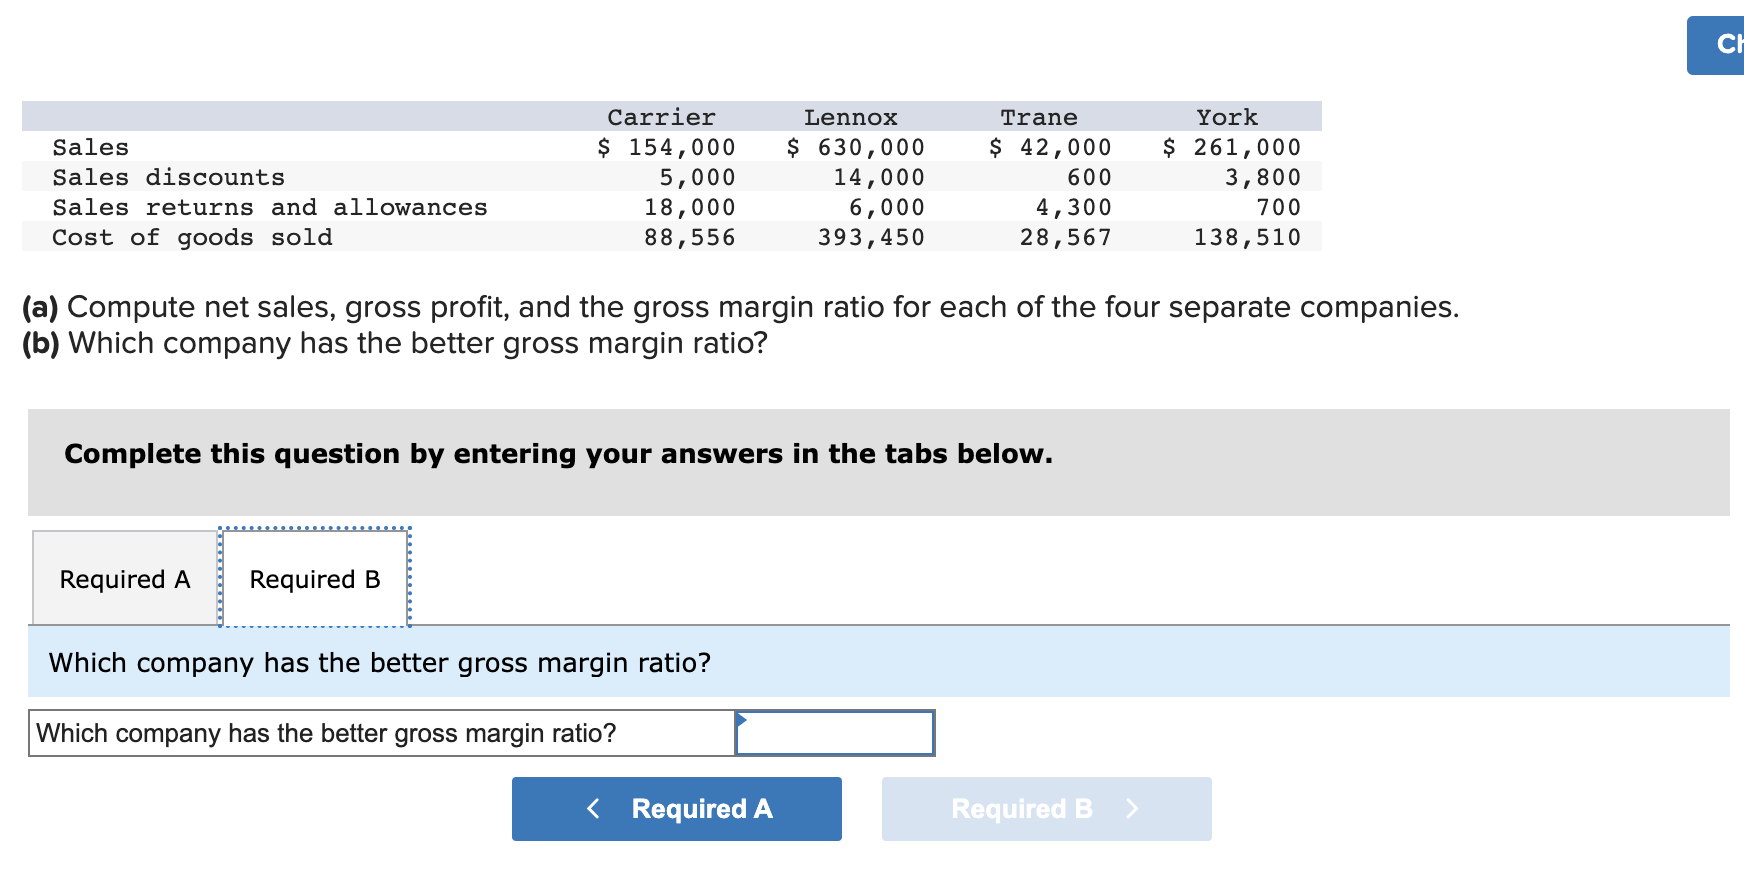This screenshot has width=1744, height=884.
Task: Click the part (a) instruction sentence
Action: pos(741,307)
